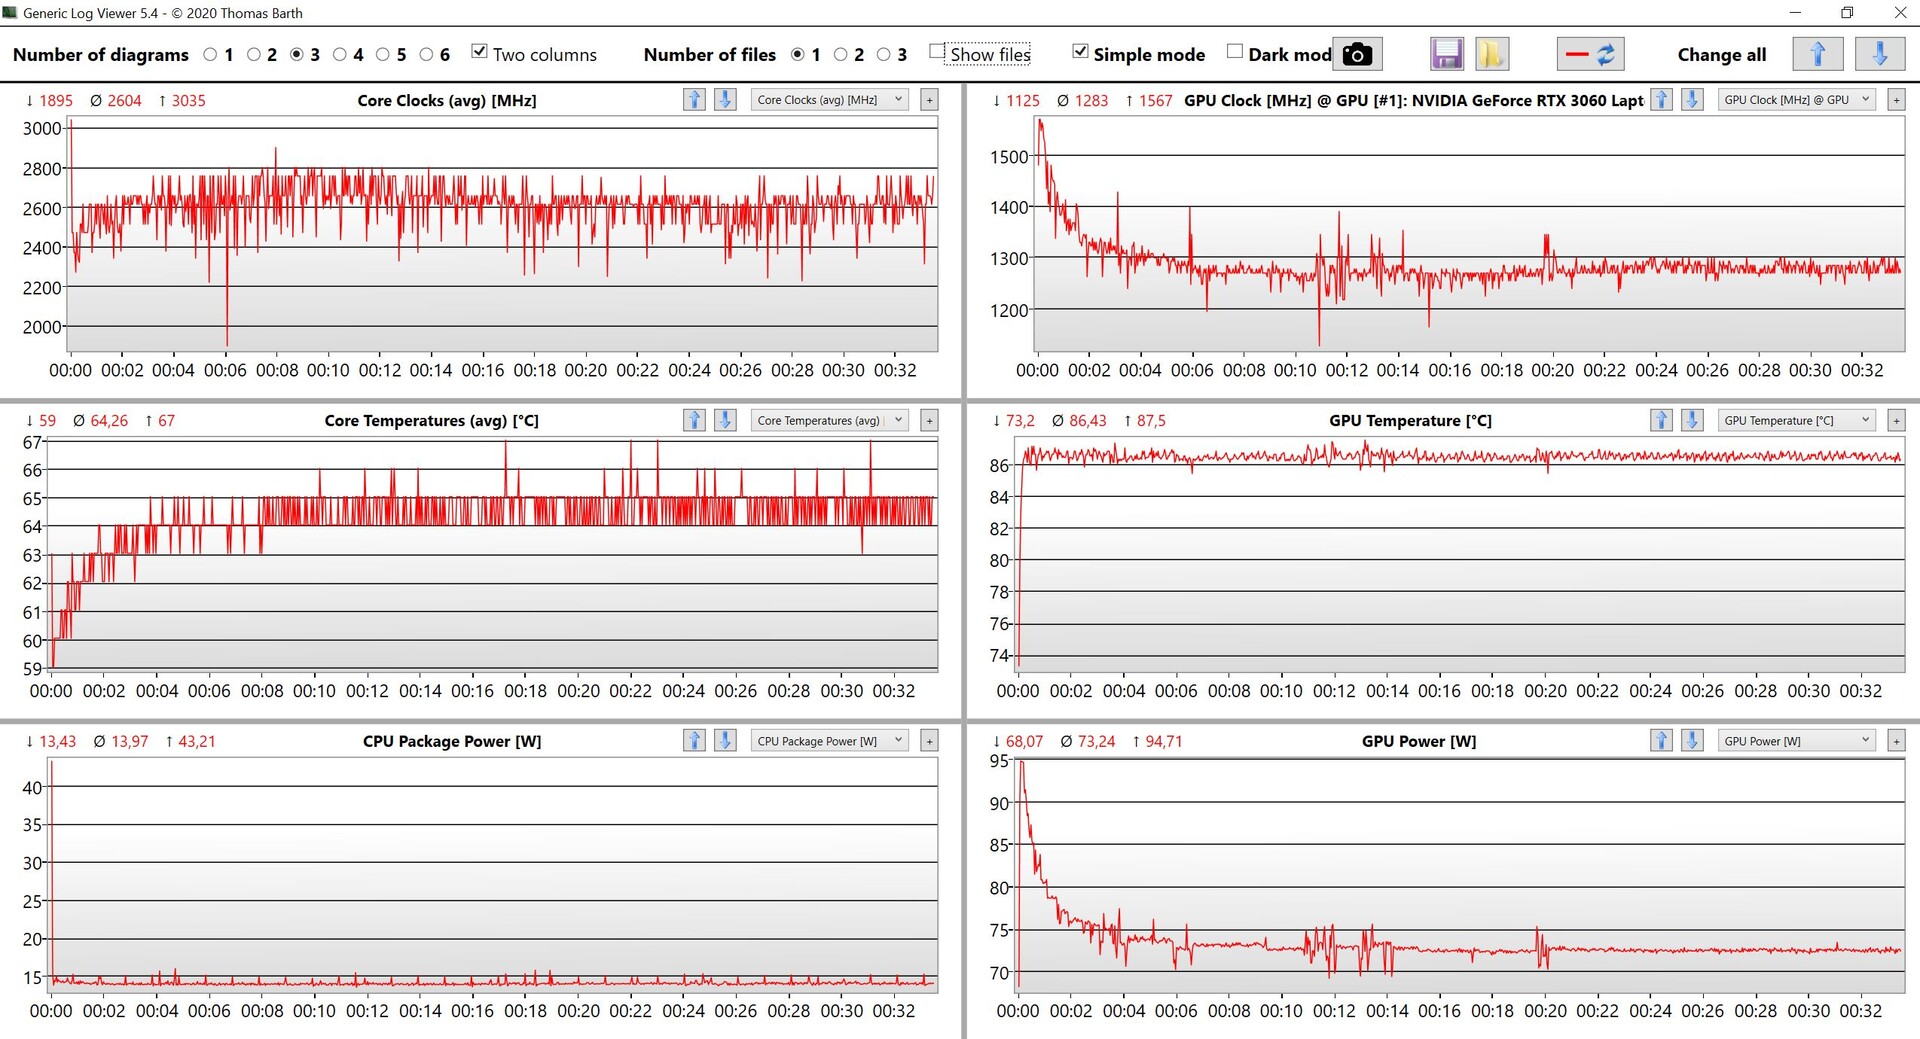This screenshot has height=1039, width=1920.
Task: Select 6 for number of diagrams
Action: 427,55
